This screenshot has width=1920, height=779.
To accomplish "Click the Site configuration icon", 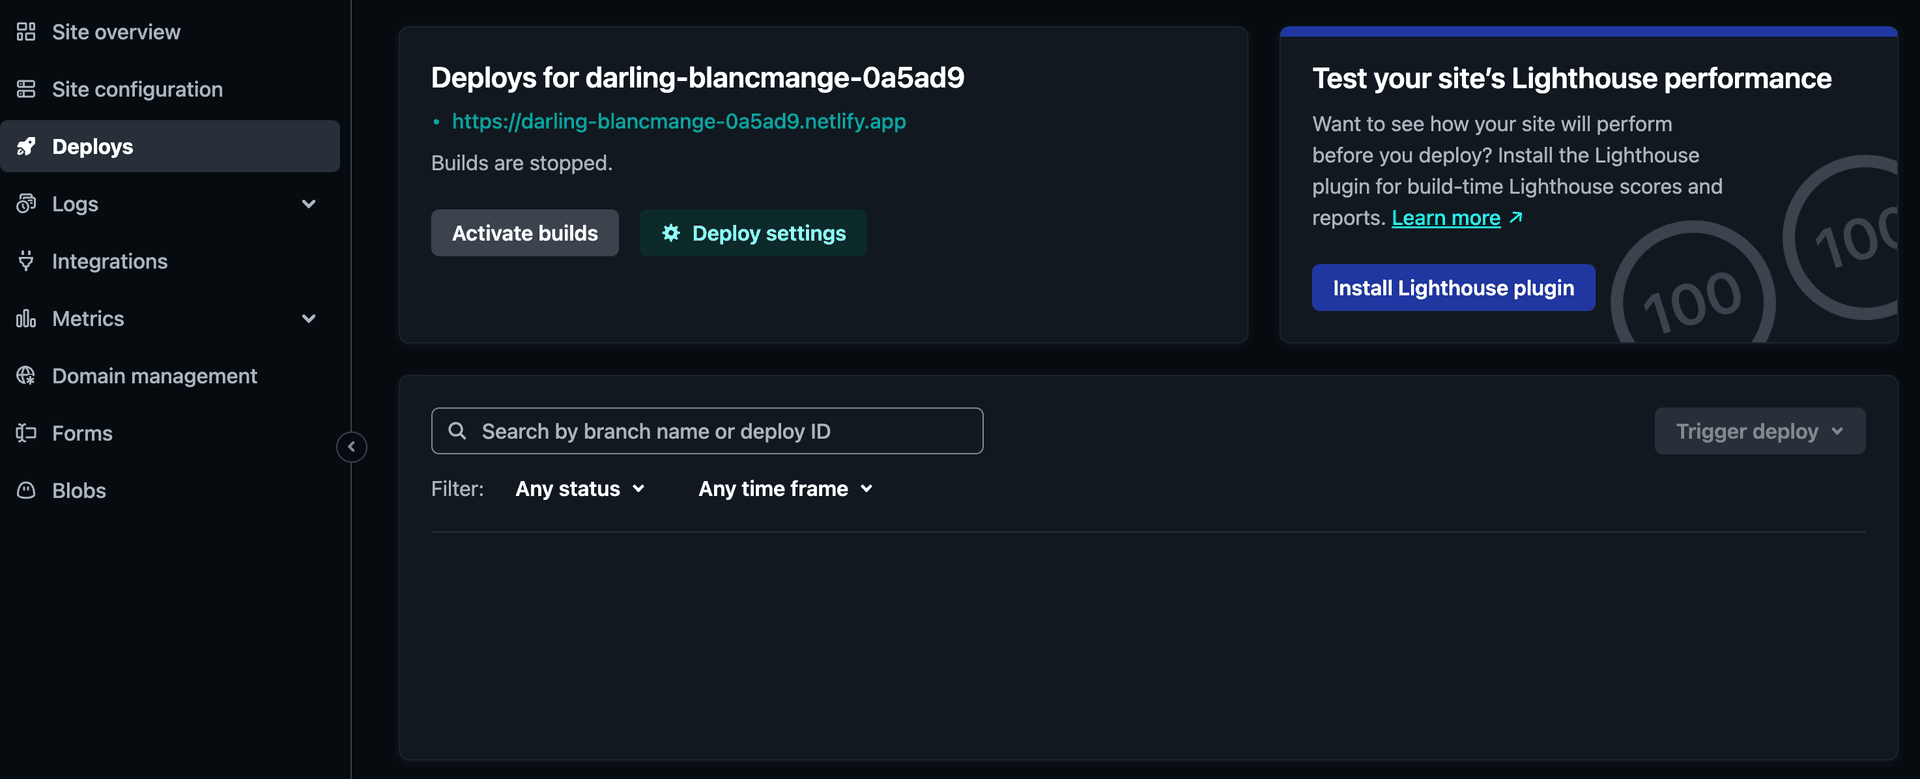I will (26, 88).
